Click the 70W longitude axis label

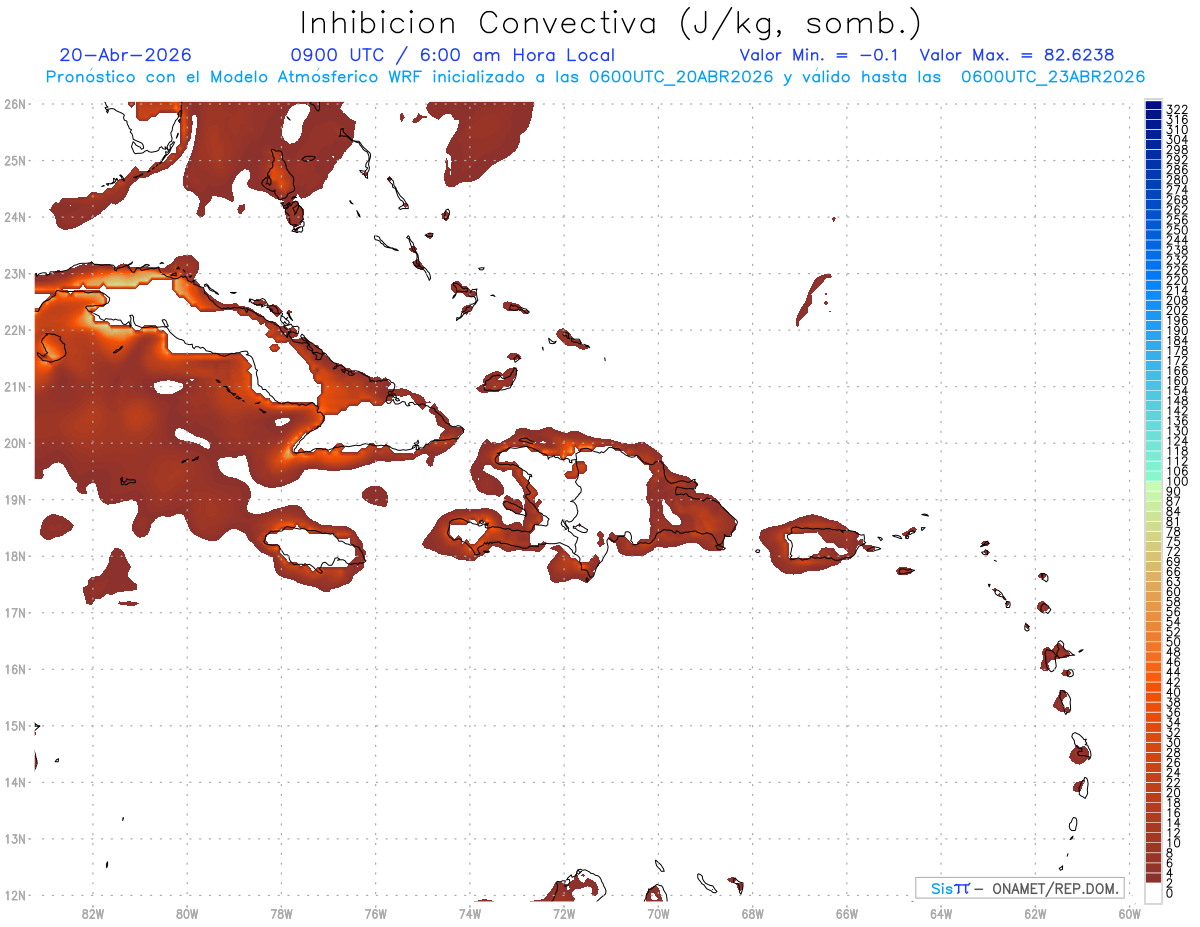pos(658,913)
